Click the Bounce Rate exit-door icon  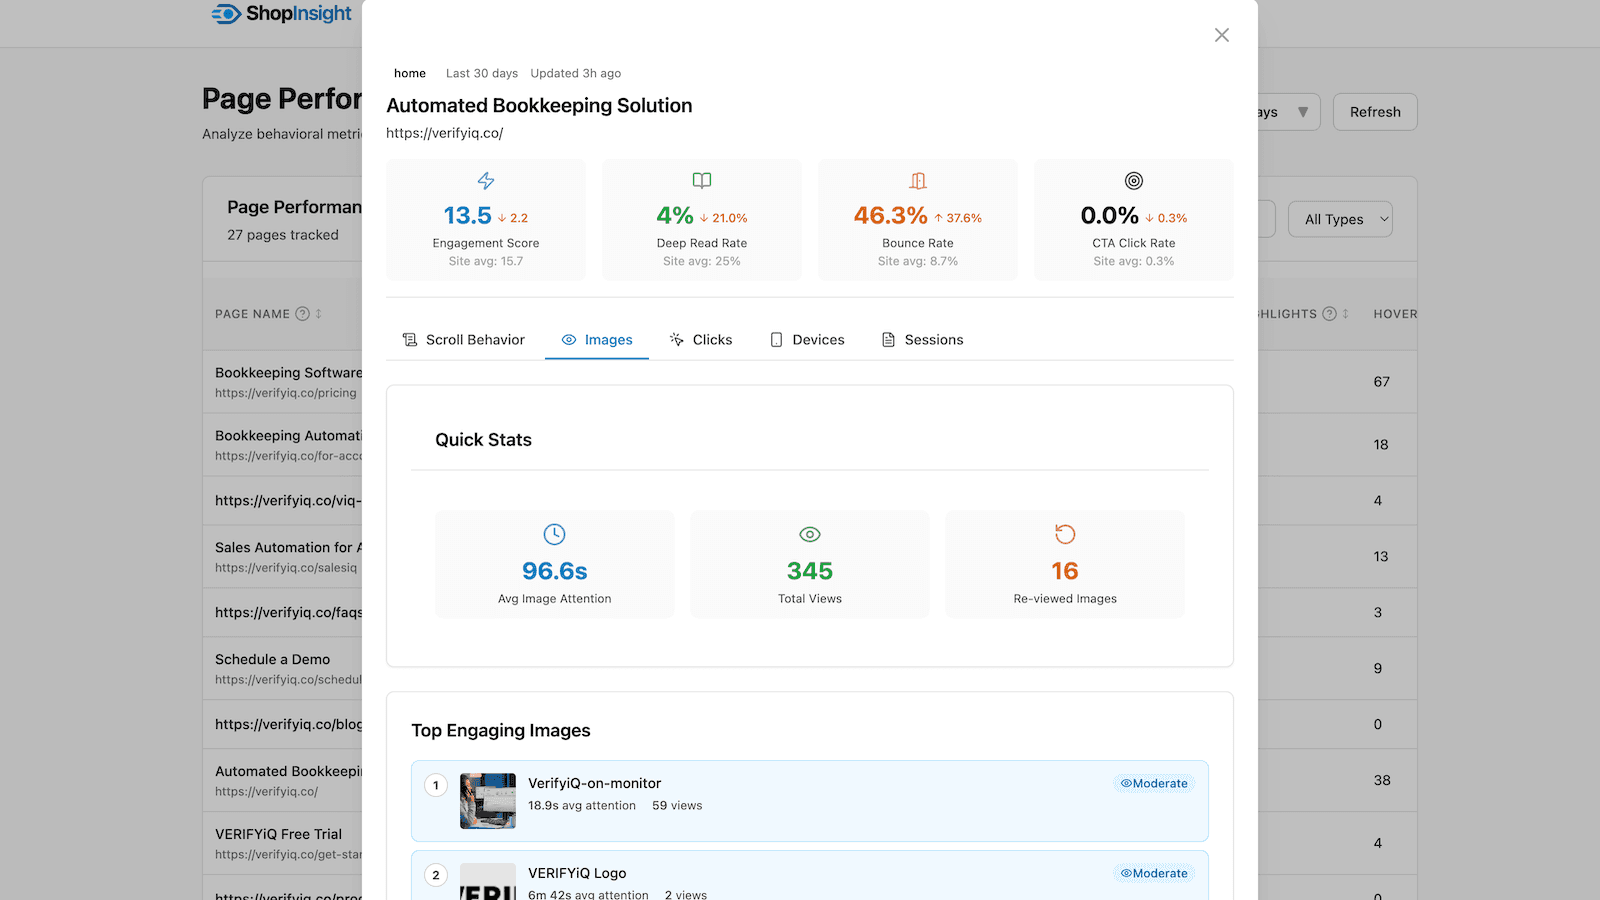coord(917,181)
